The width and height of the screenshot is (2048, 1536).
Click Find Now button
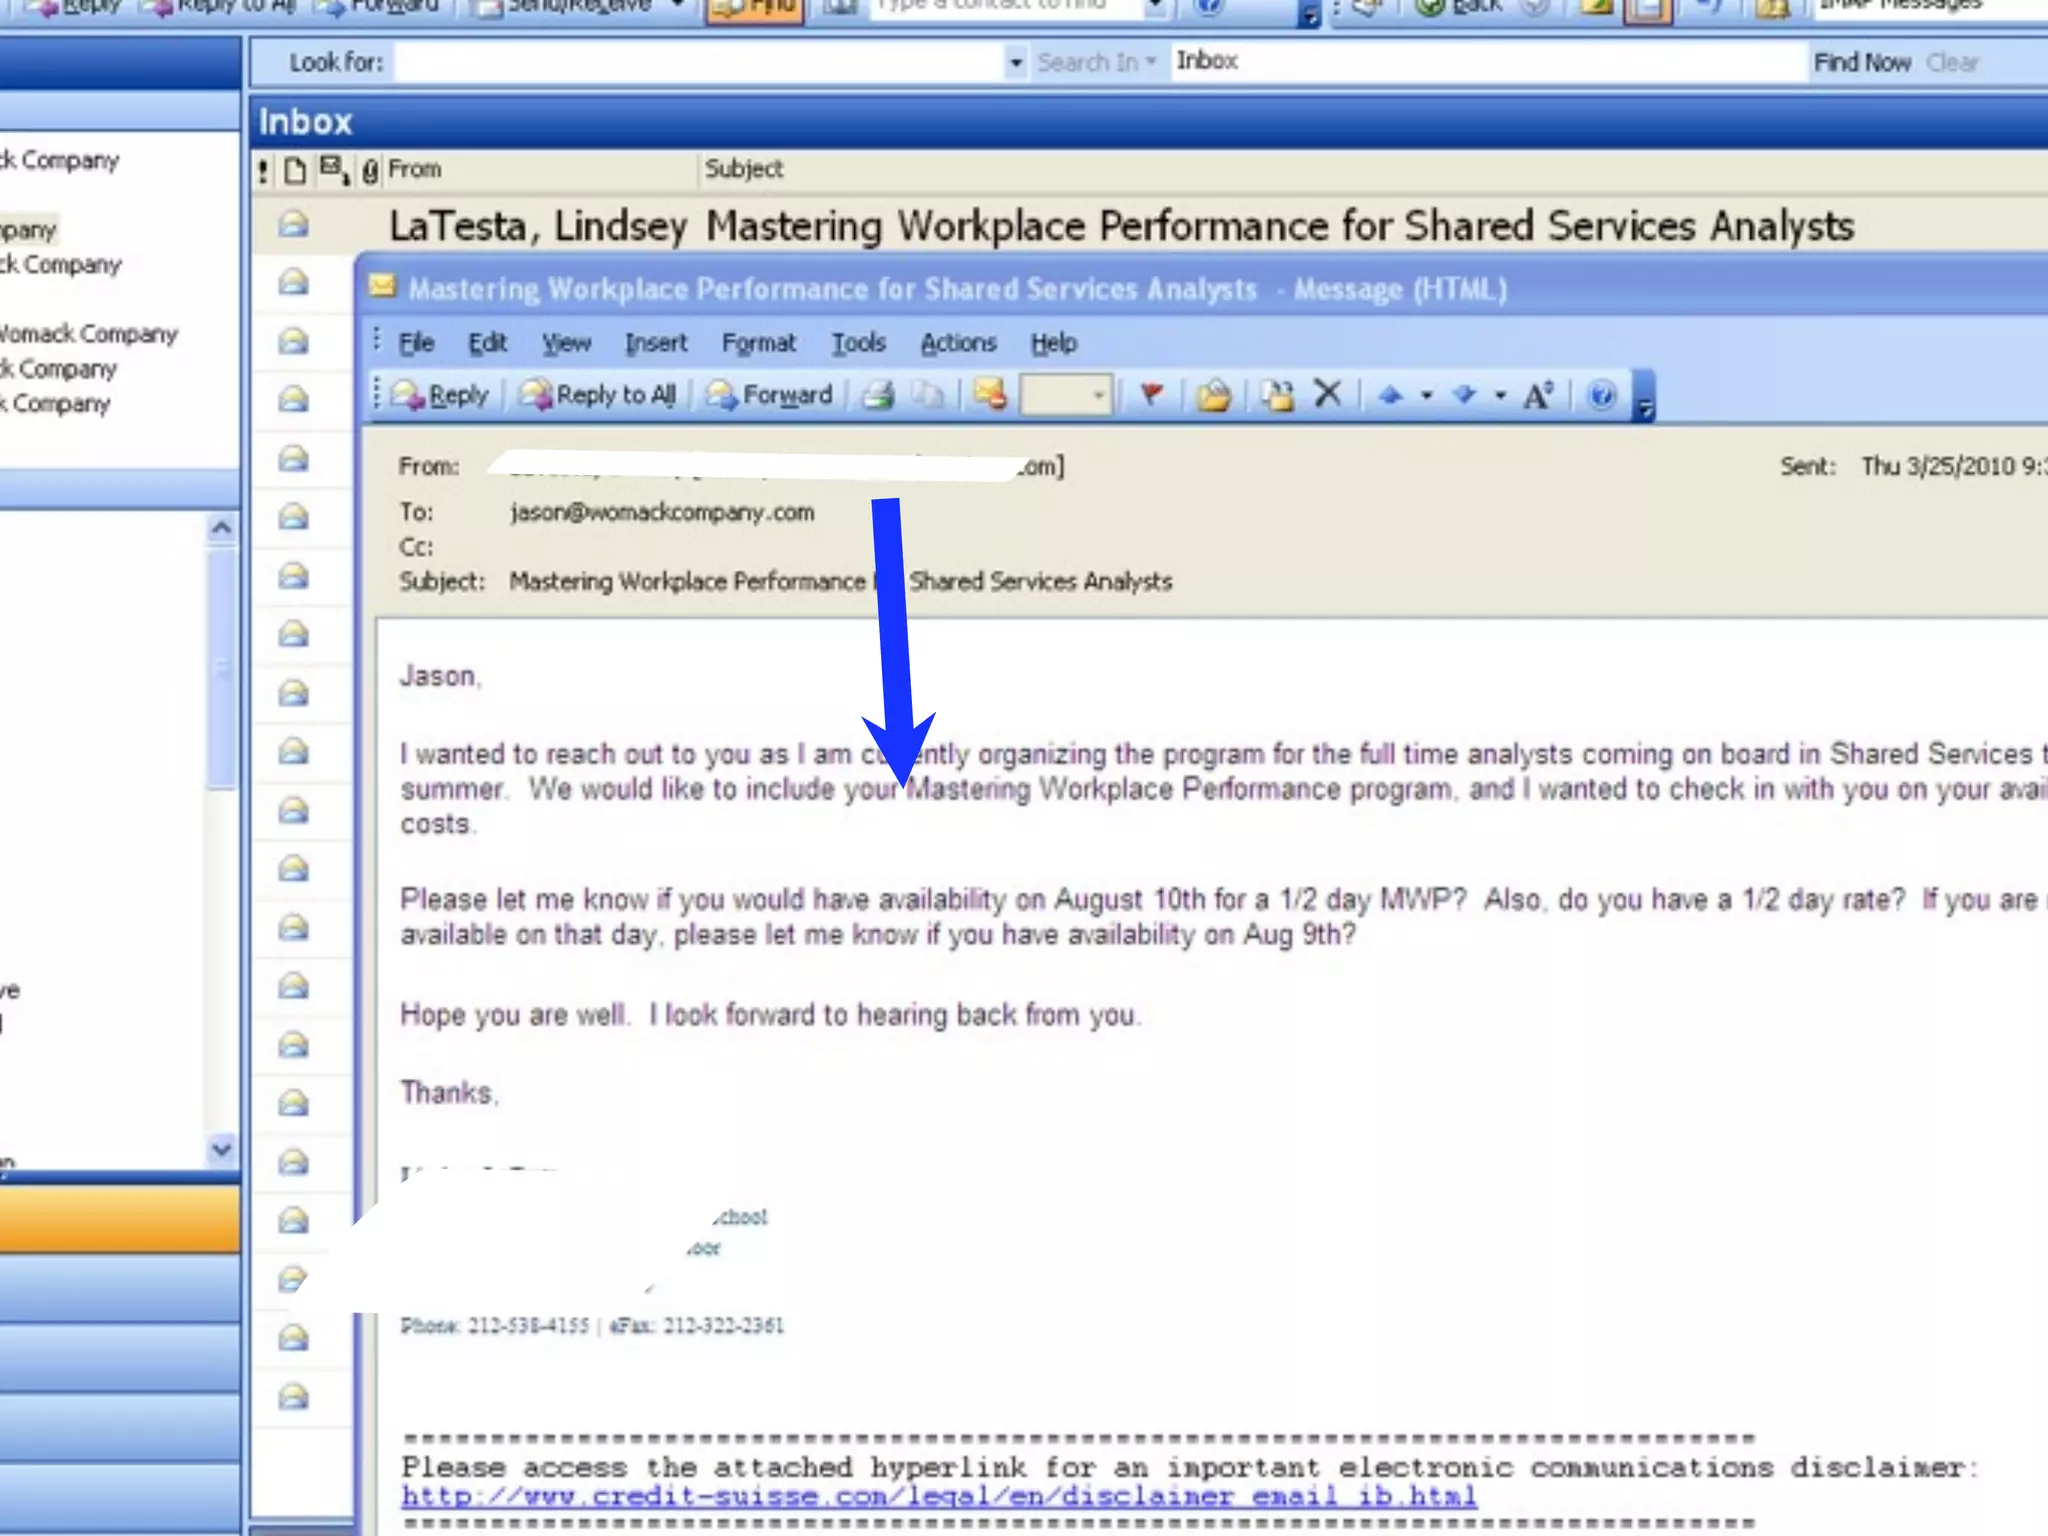[1861, 63]
